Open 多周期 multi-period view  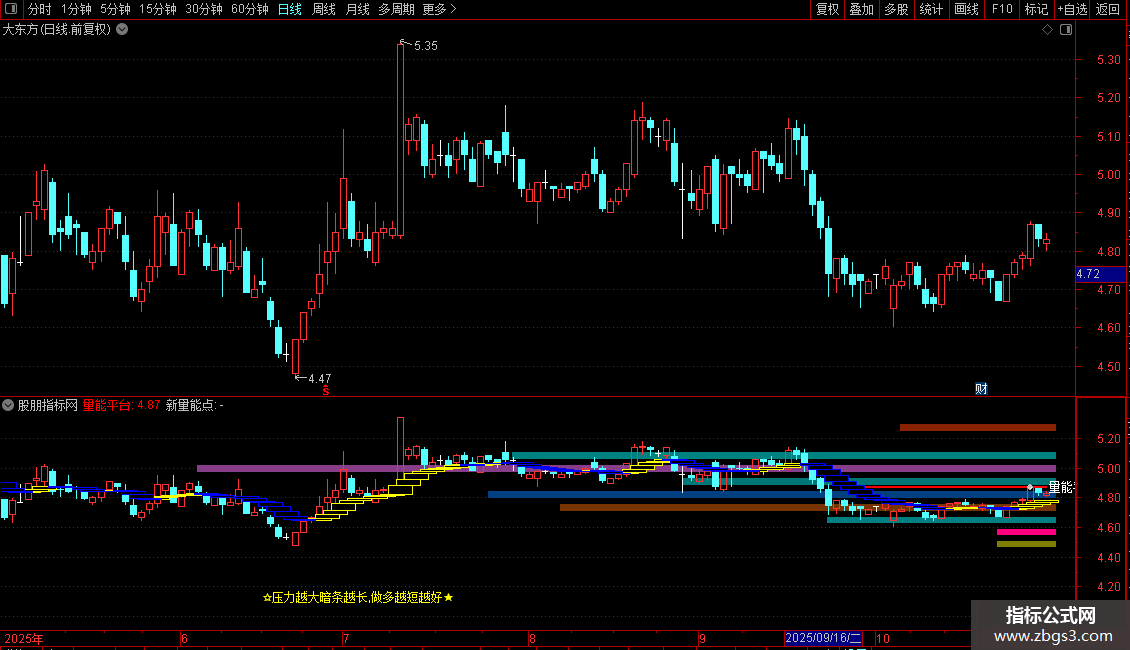[x=396, y=9]
